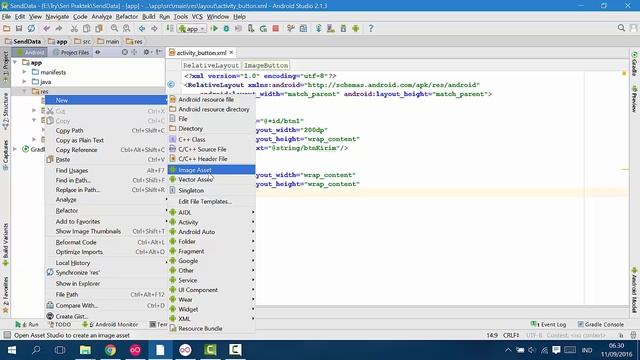Viewport: 640px width, 360px height.
Task: Open the AIDL submenu
Action: coord(211,212)
